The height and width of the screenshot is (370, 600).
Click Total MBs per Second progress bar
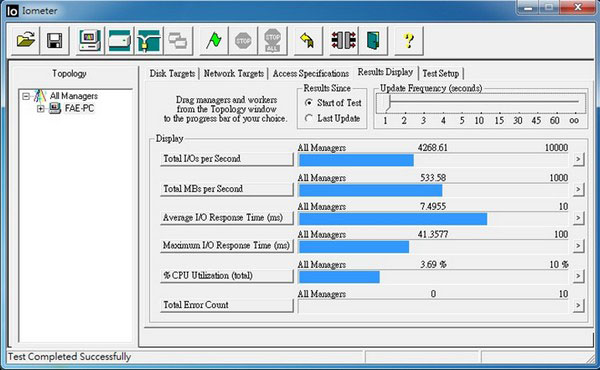pos(433,190)
